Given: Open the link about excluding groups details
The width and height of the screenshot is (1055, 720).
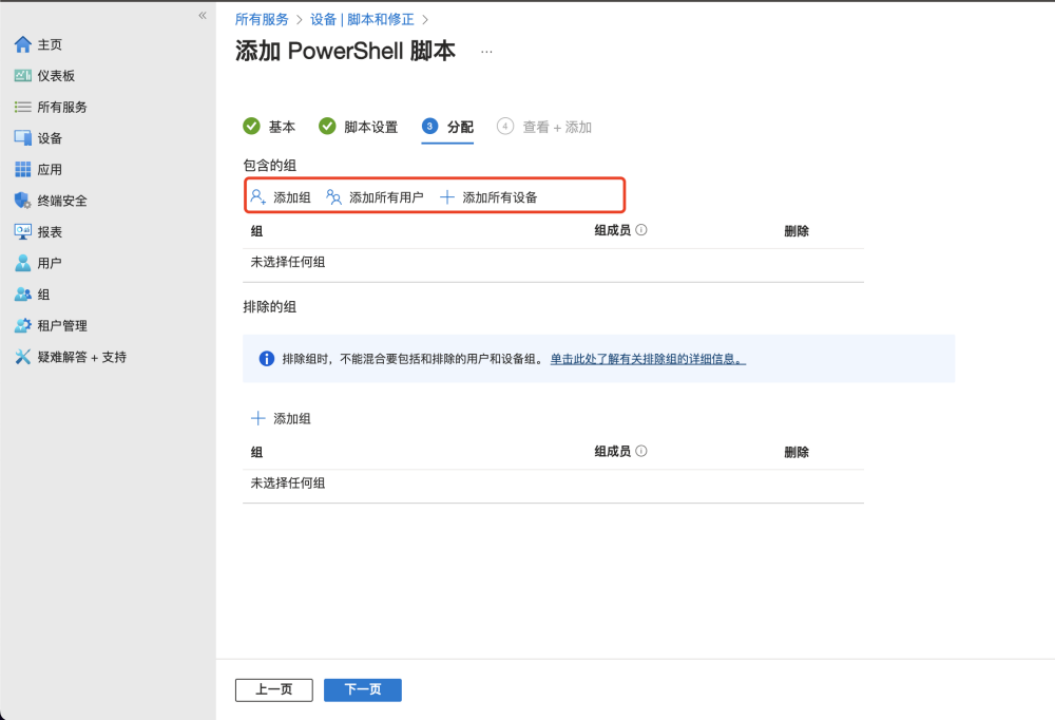Looking at the screenshot, I should click(x=648, y=359).
